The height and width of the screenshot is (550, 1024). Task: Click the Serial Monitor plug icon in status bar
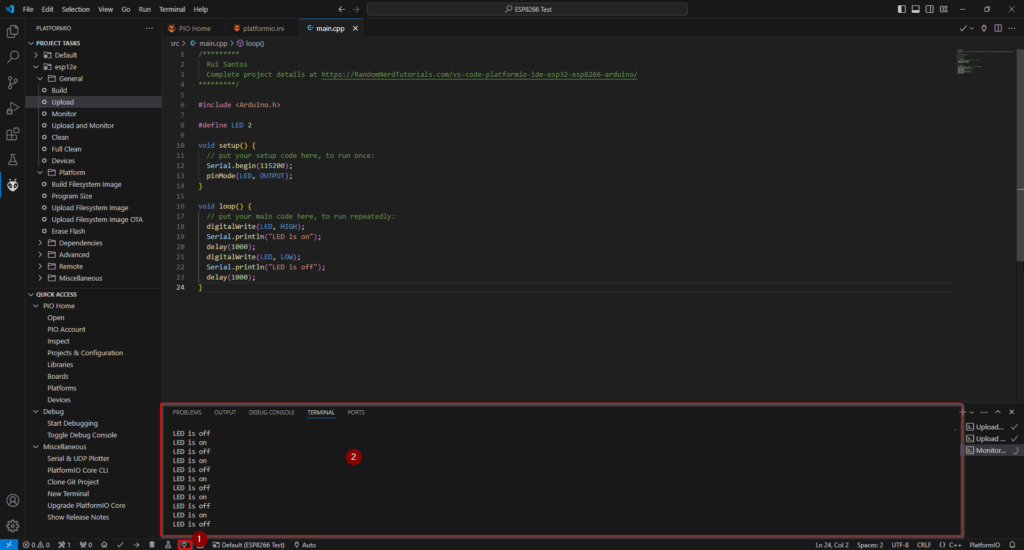184,545
